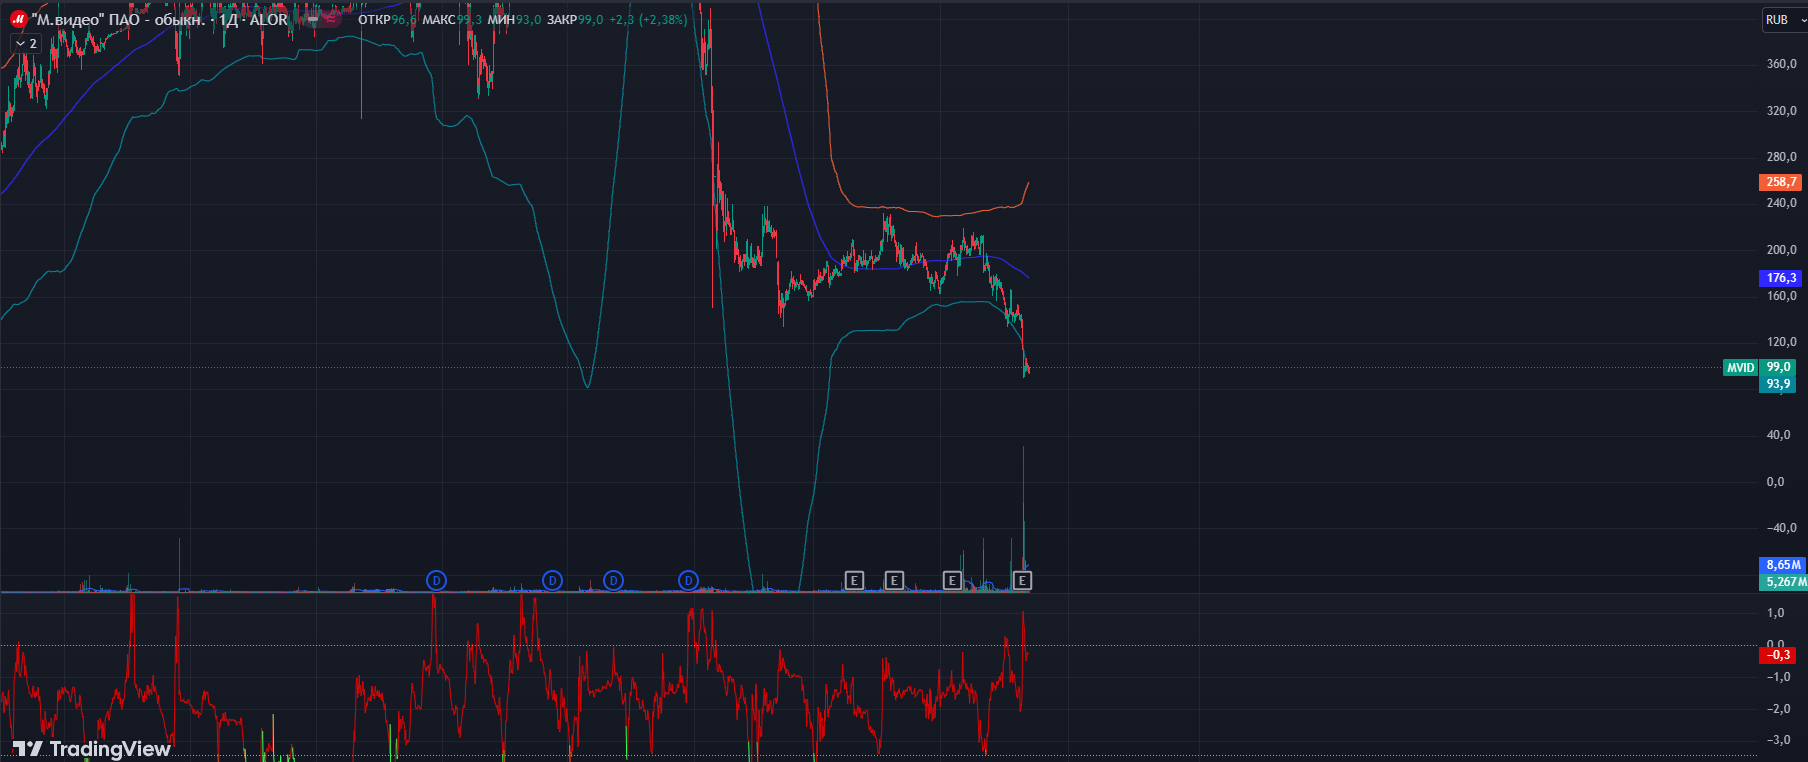
Task: Click the second dividend D marker from left
Action: point(552,580)
